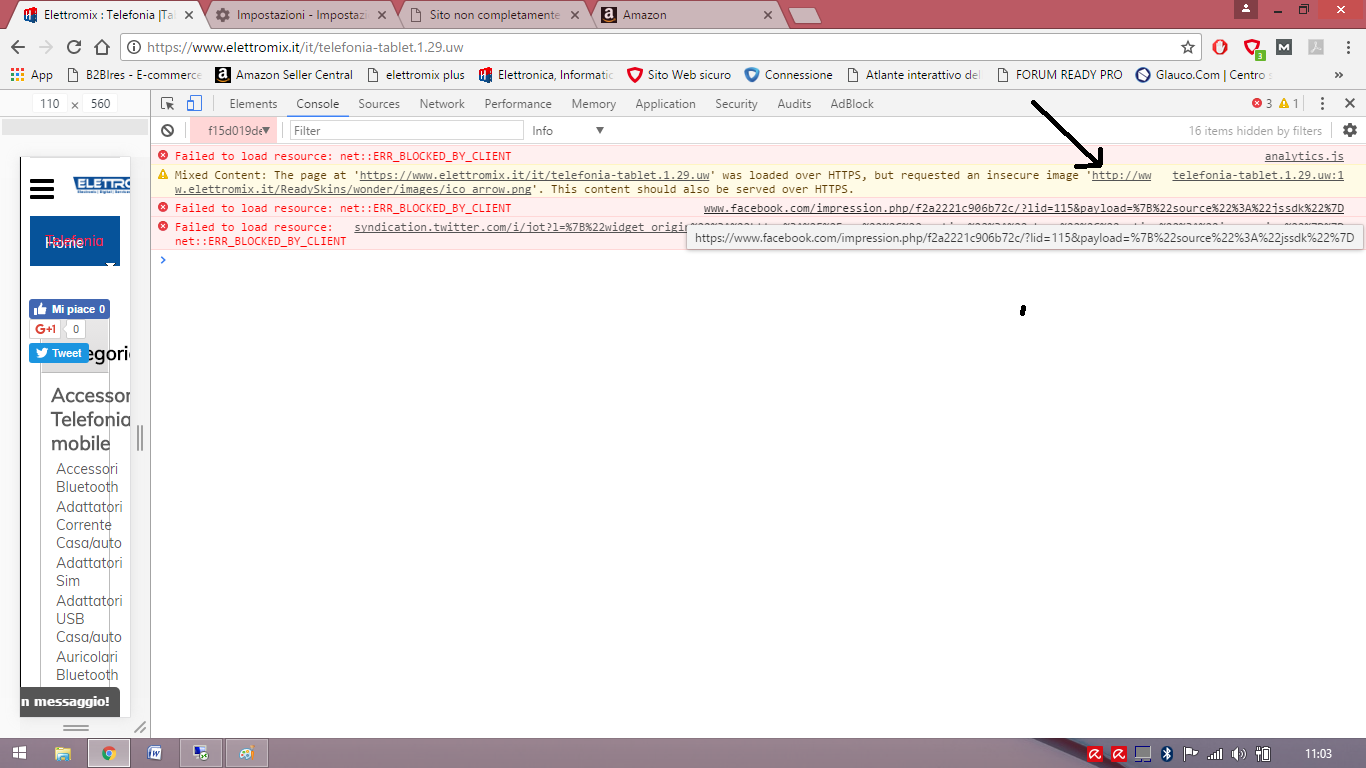Open the Memory tab
The height and width of the screenshot is (768, 1366).
point(594,104)
